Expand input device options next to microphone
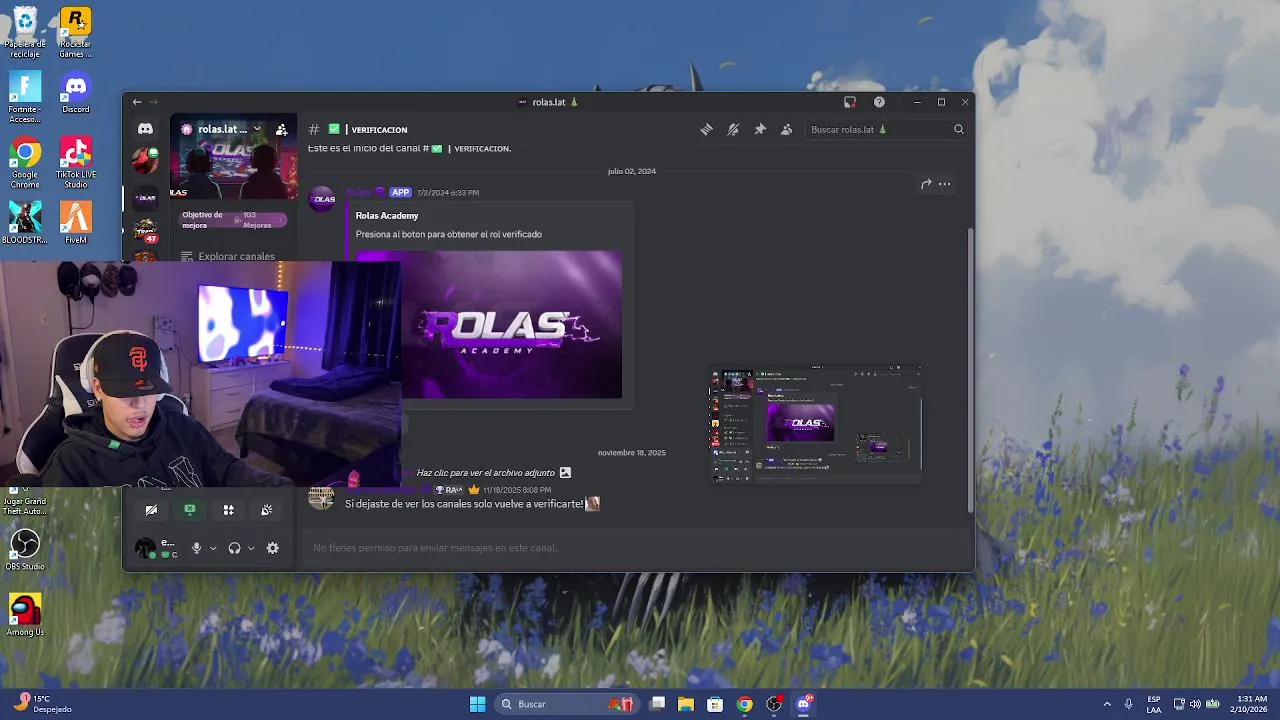Screen dimensions: 1280x720 point(213,548)
